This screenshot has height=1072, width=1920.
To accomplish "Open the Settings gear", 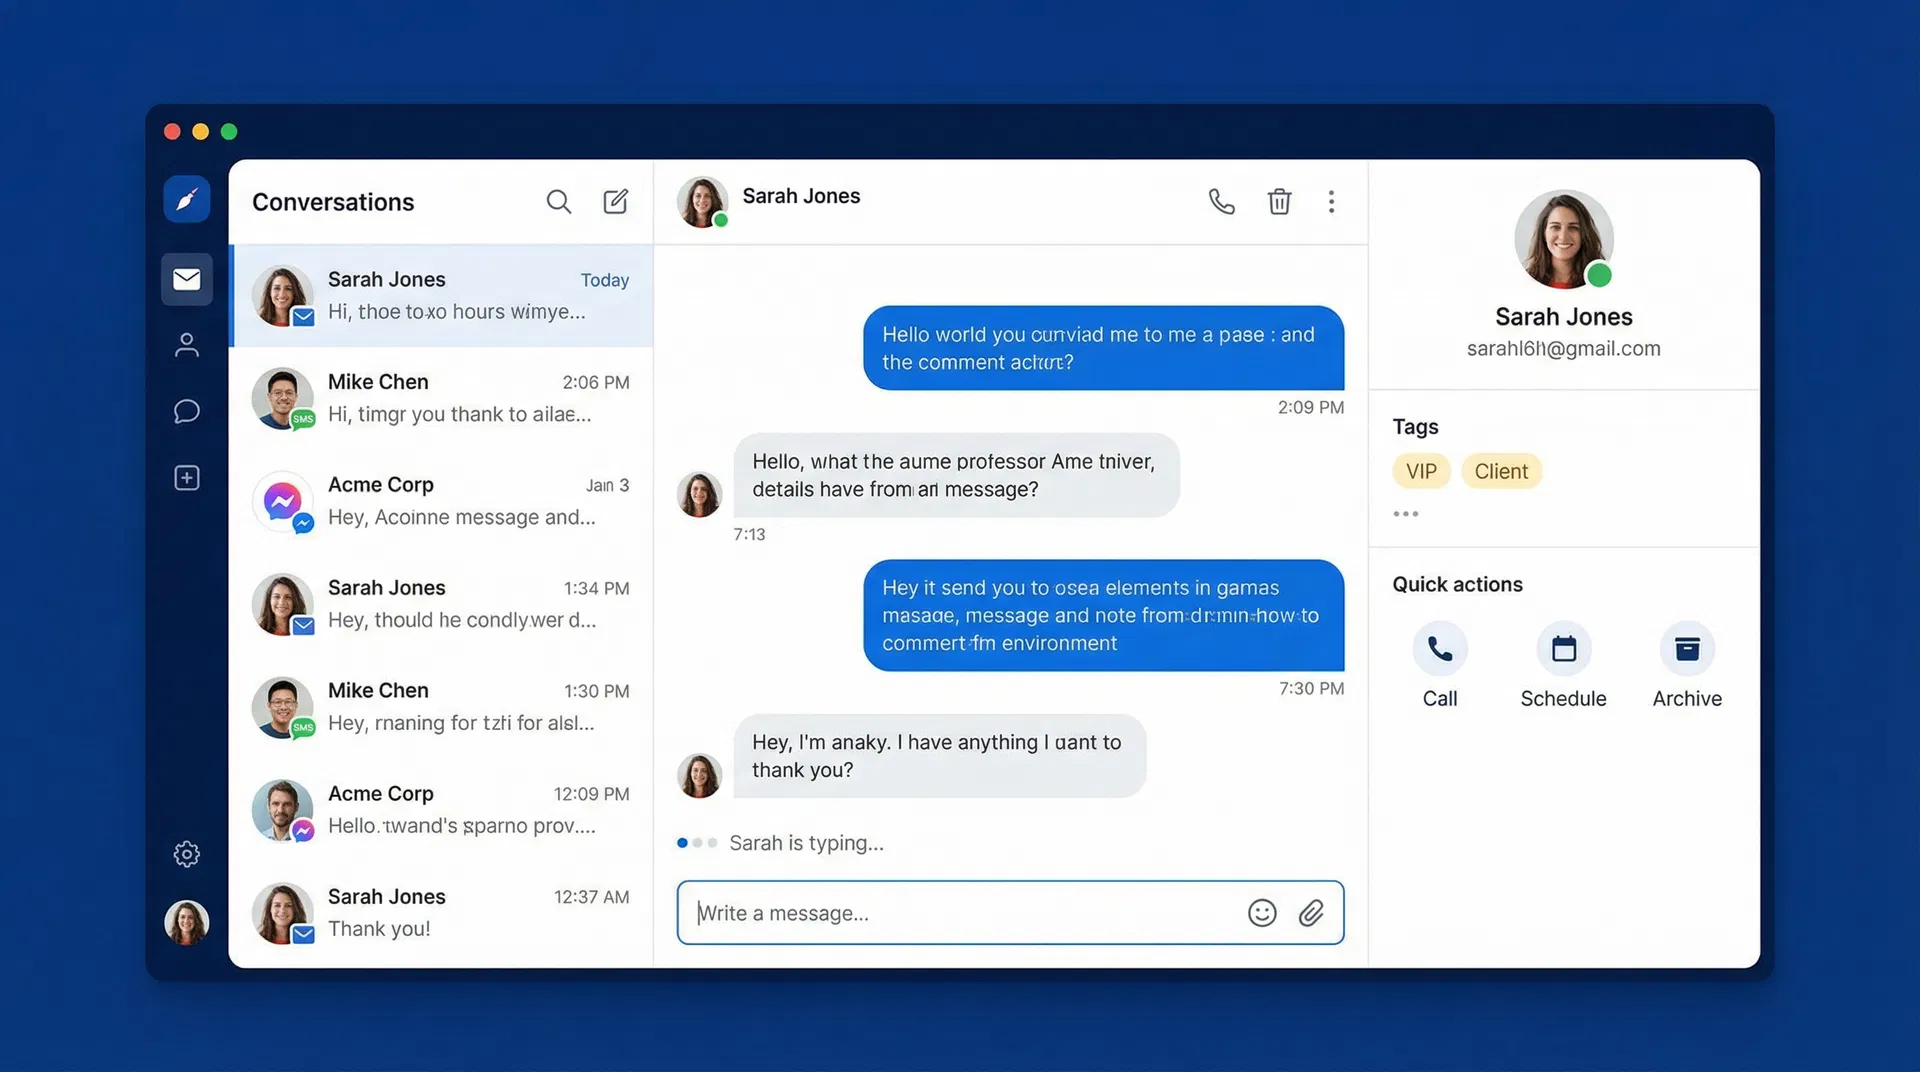I will [x=186, y=853].
